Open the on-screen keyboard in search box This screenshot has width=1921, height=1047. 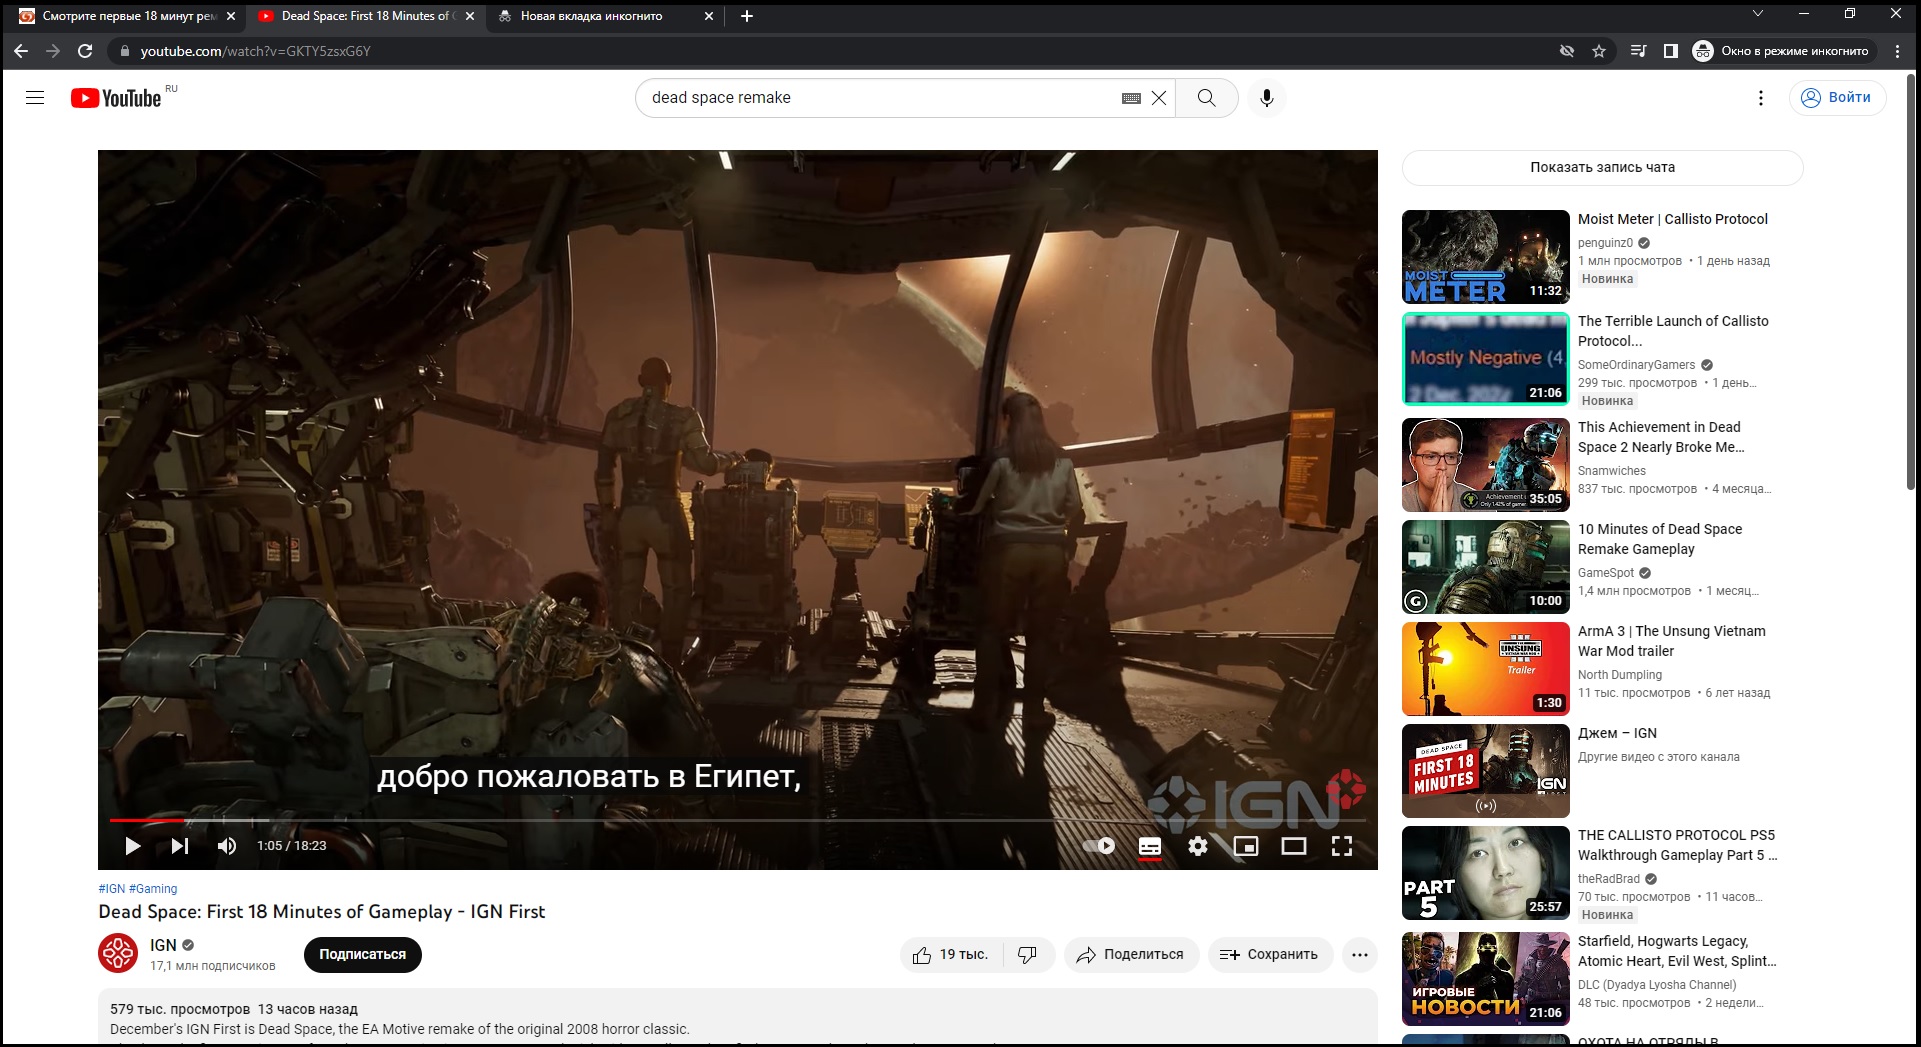(1131, 98)
